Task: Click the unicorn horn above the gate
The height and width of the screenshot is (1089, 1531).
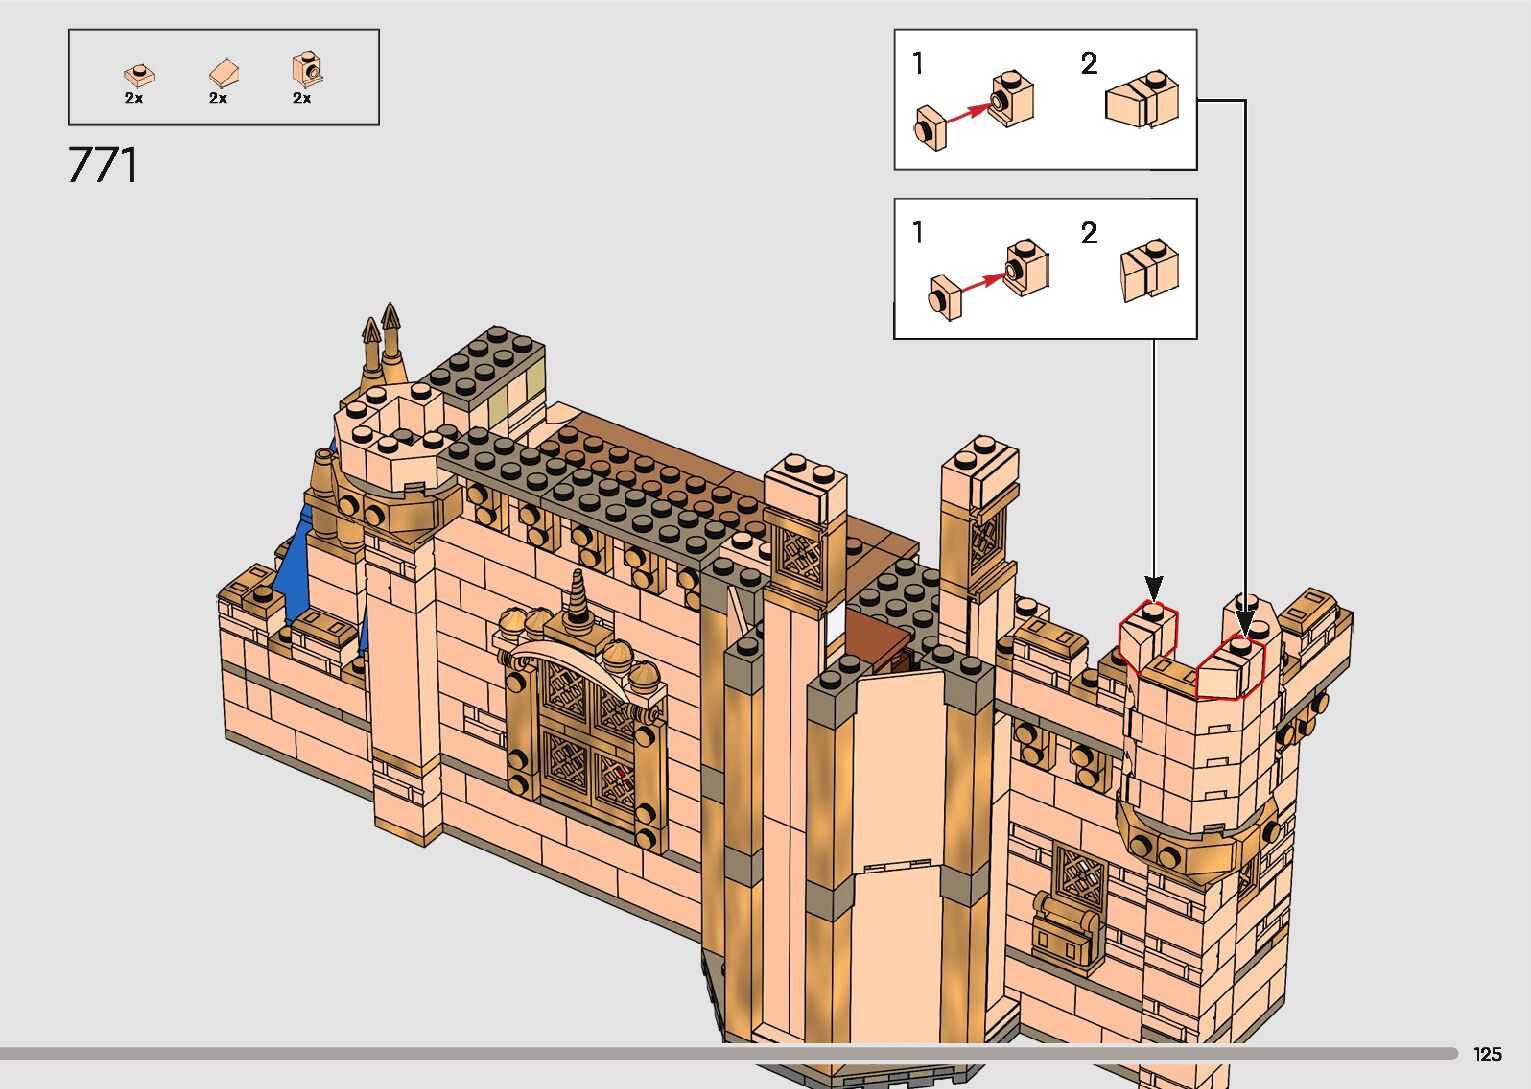Action: click(579, 602)
